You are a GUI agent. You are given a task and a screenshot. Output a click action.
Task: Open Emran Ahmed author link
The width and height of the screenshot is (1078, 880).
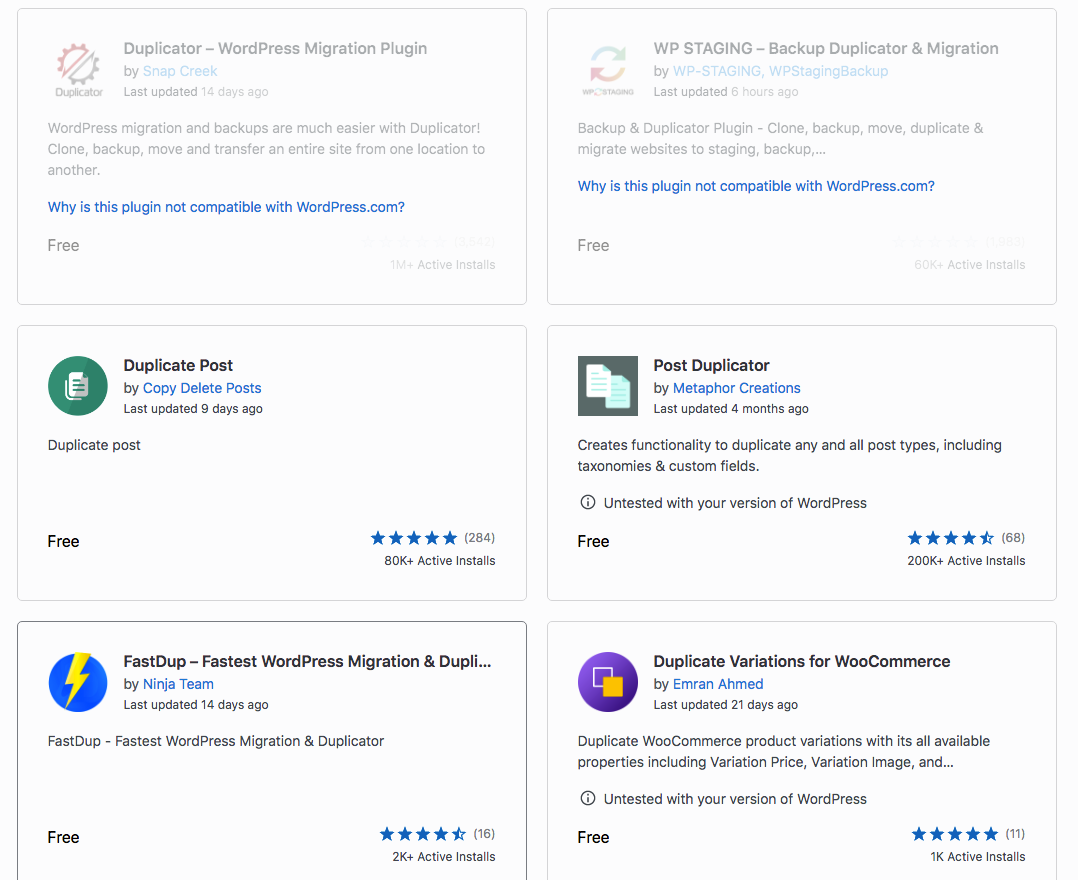tap(718, 684)
